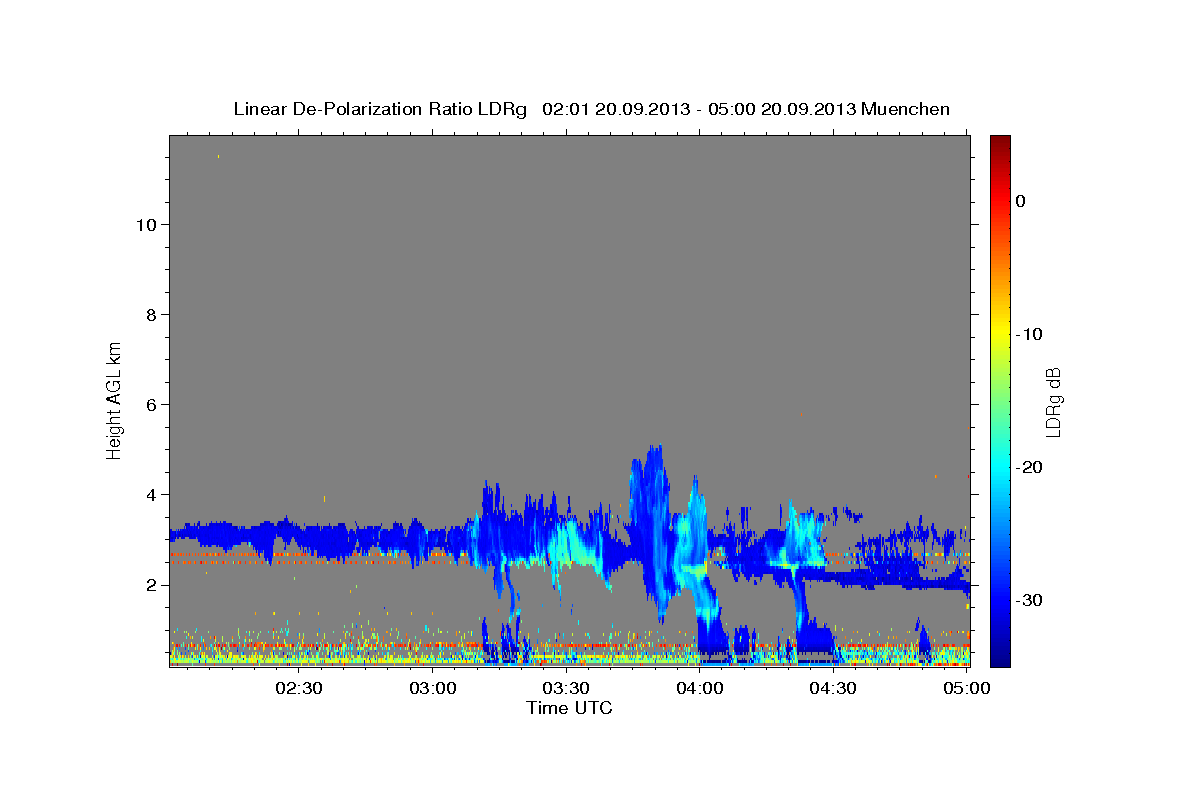Click the colorbar value -20
Viewport: 1200px width, 800px height.
click(1029, 467)
